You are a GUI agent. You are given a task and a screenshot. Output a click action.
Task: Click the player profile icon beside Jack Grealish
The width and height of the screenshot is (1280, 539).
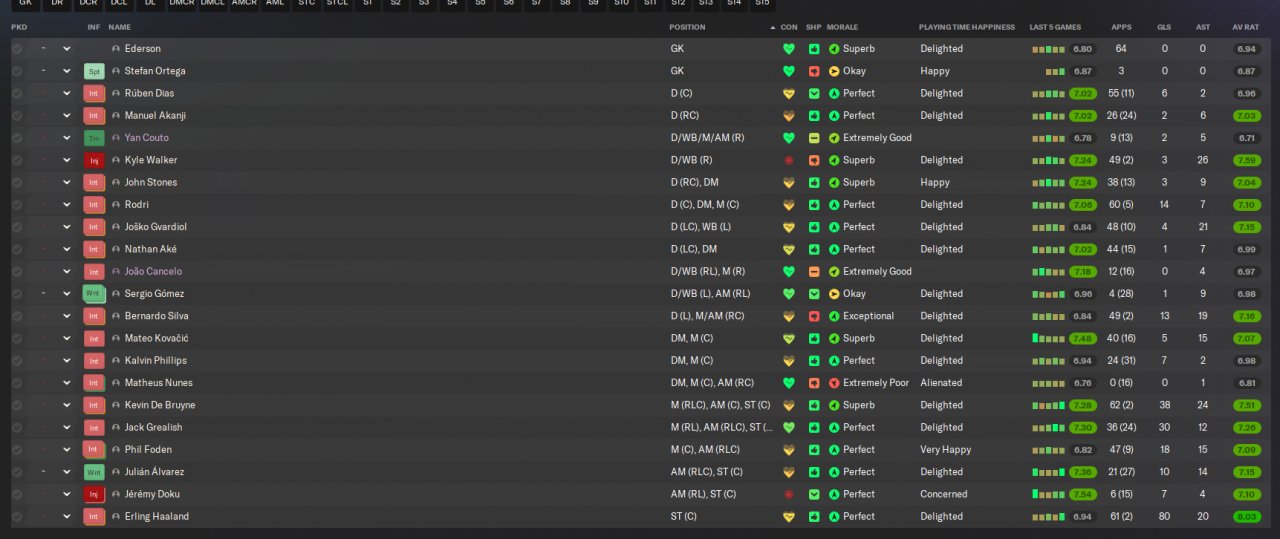coord(116,428)
